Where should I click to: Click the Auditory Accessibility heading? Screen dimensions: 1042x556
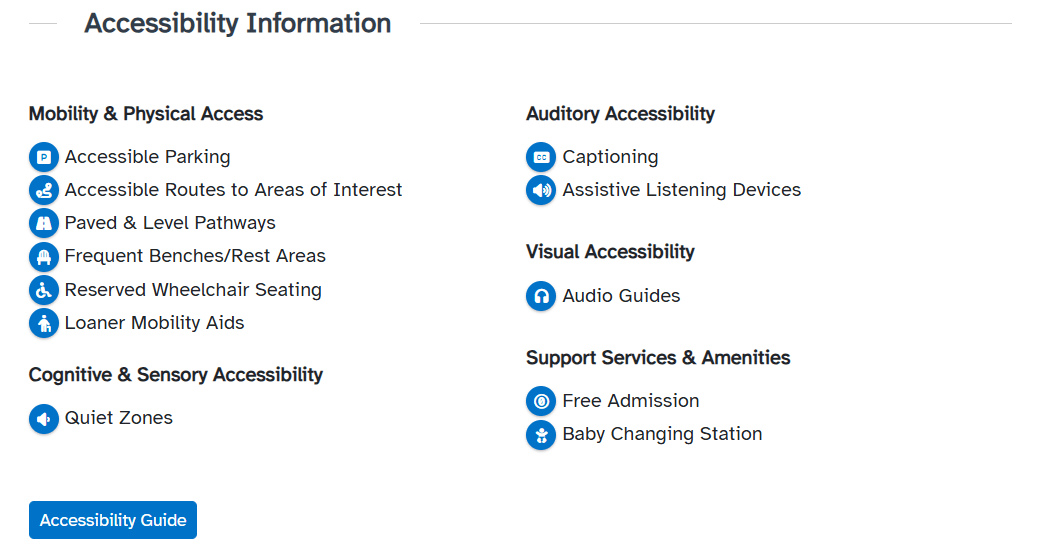pos(620,114)
